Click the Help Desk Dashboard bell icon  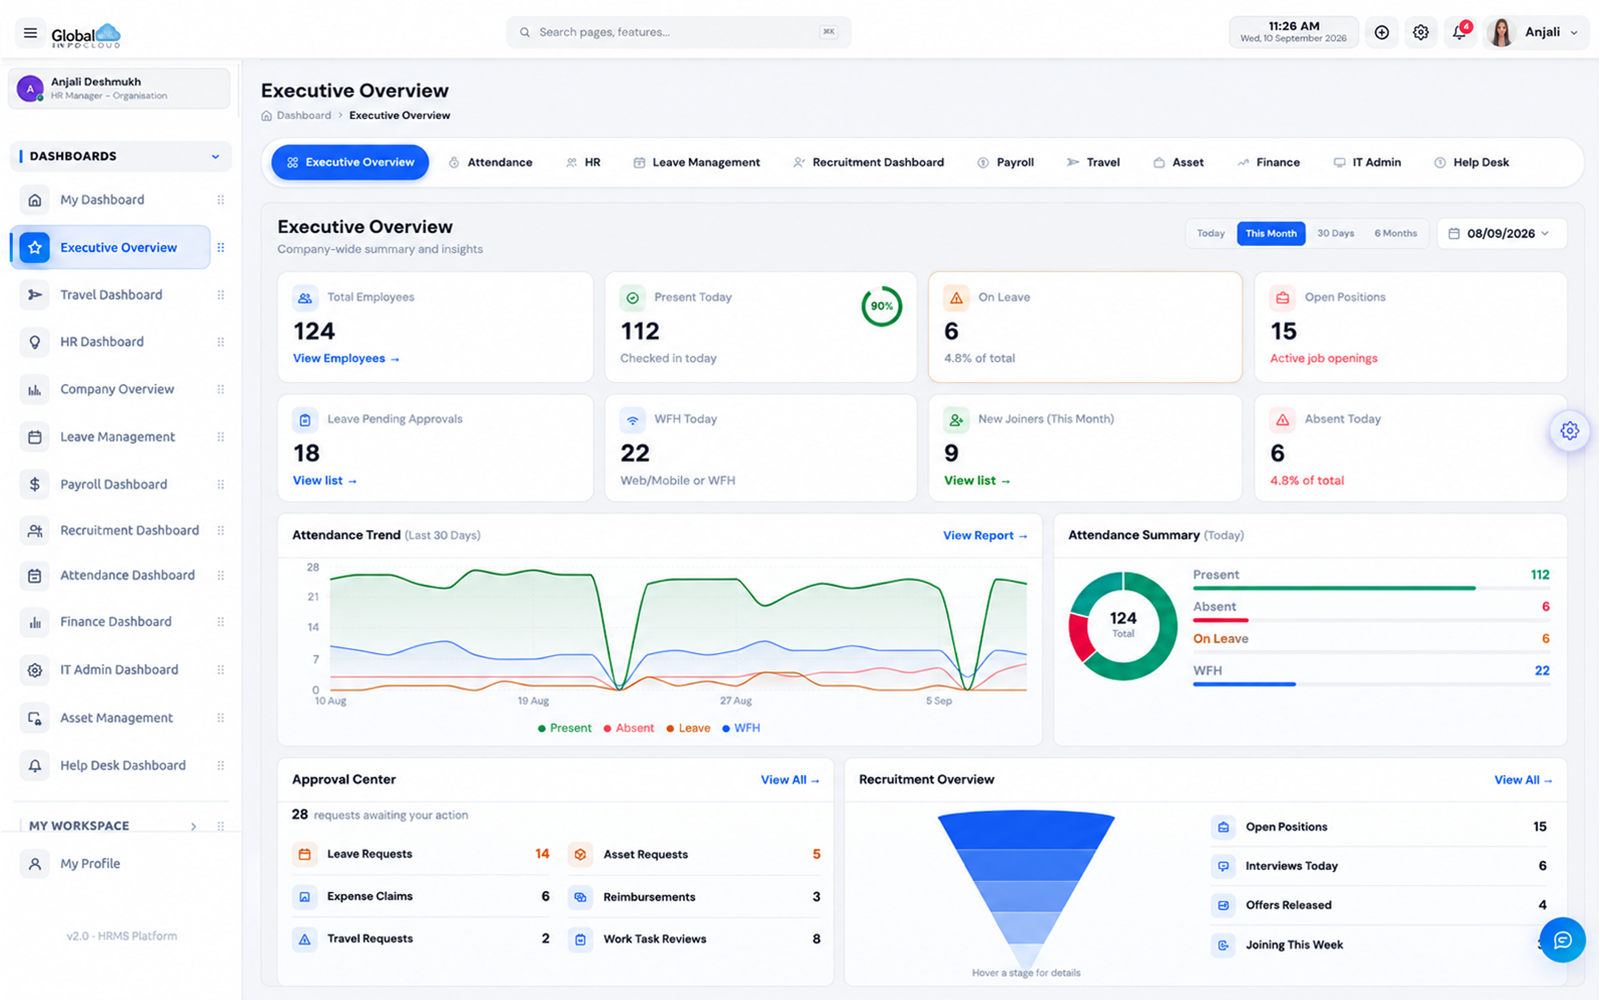(x=35, y=766)
